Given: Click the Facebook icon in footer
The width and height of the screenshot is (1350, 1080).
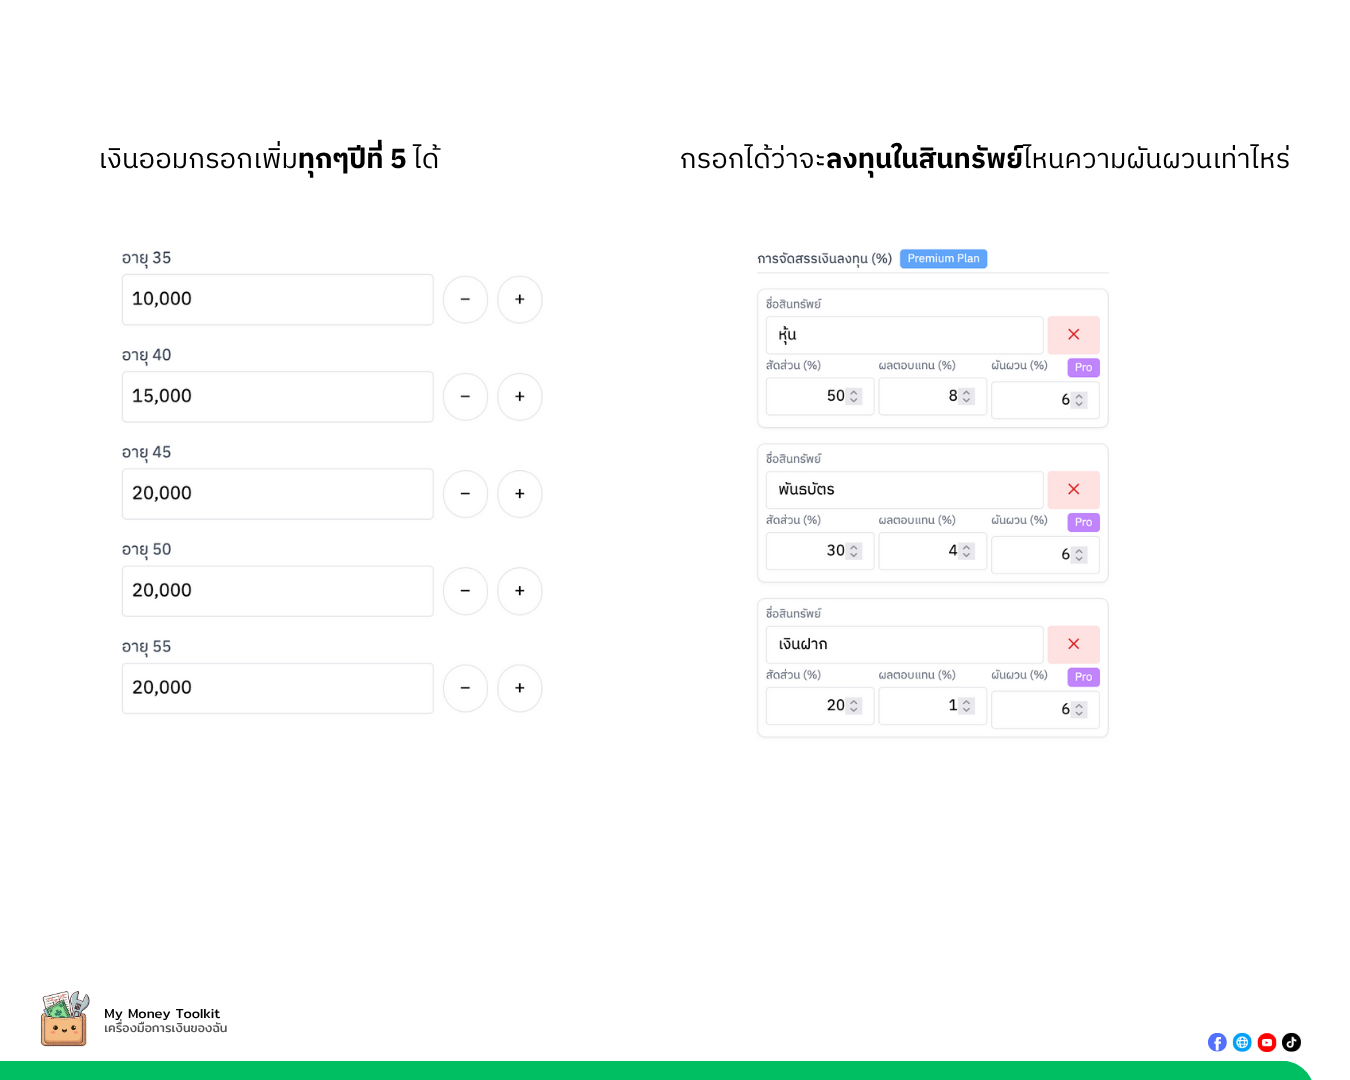Looking at the screenshot, I should pos(1217,1042).
